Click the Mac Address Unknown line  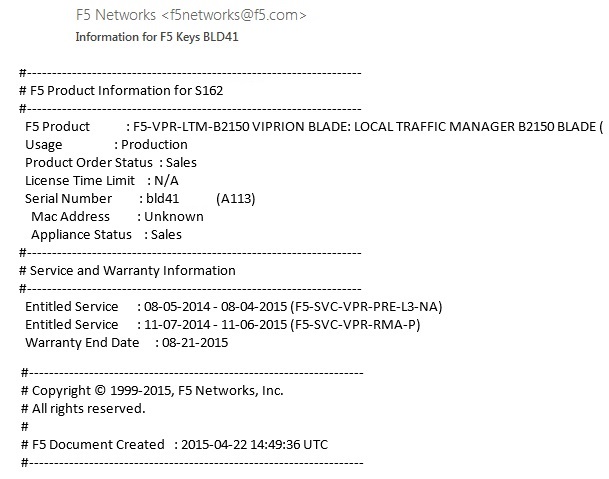pyautogui.click(x=117, y=216)
